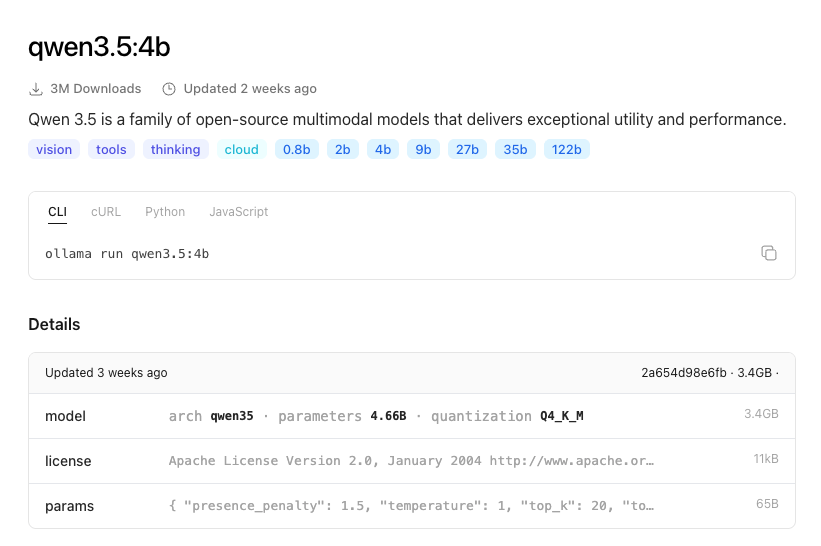
Task: Click the clock icon beside Updated
Action: (x=169, y=89)
